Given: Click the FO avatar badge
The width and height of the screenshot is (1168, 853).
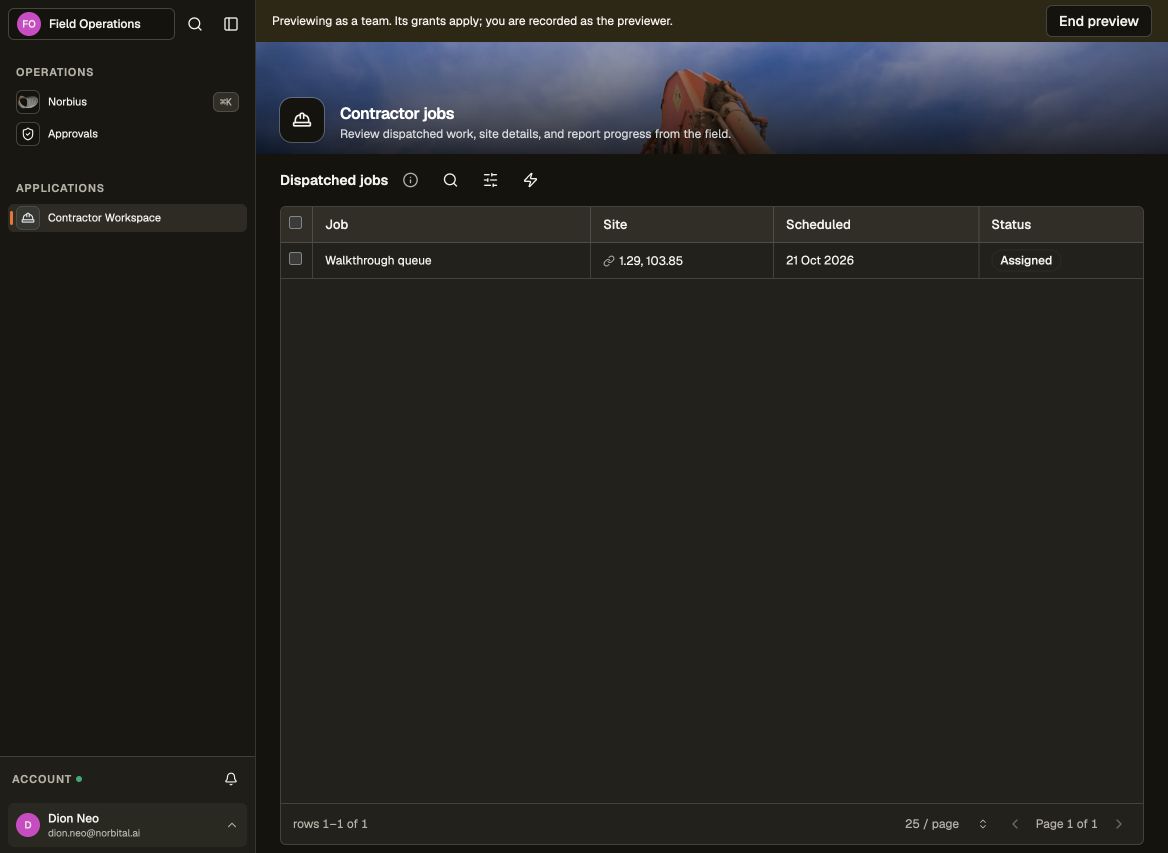Looking at the screenshot, I should (28, 24).
